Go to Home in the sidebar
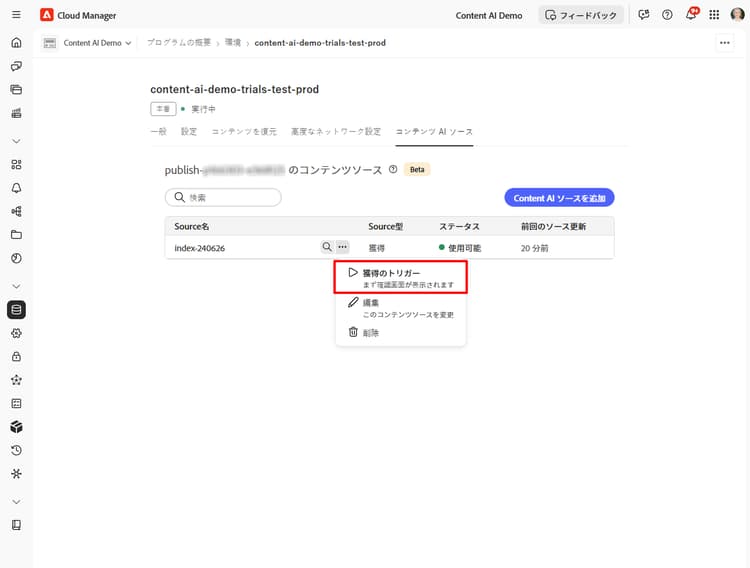750x568 pixels. coord(16,43)
